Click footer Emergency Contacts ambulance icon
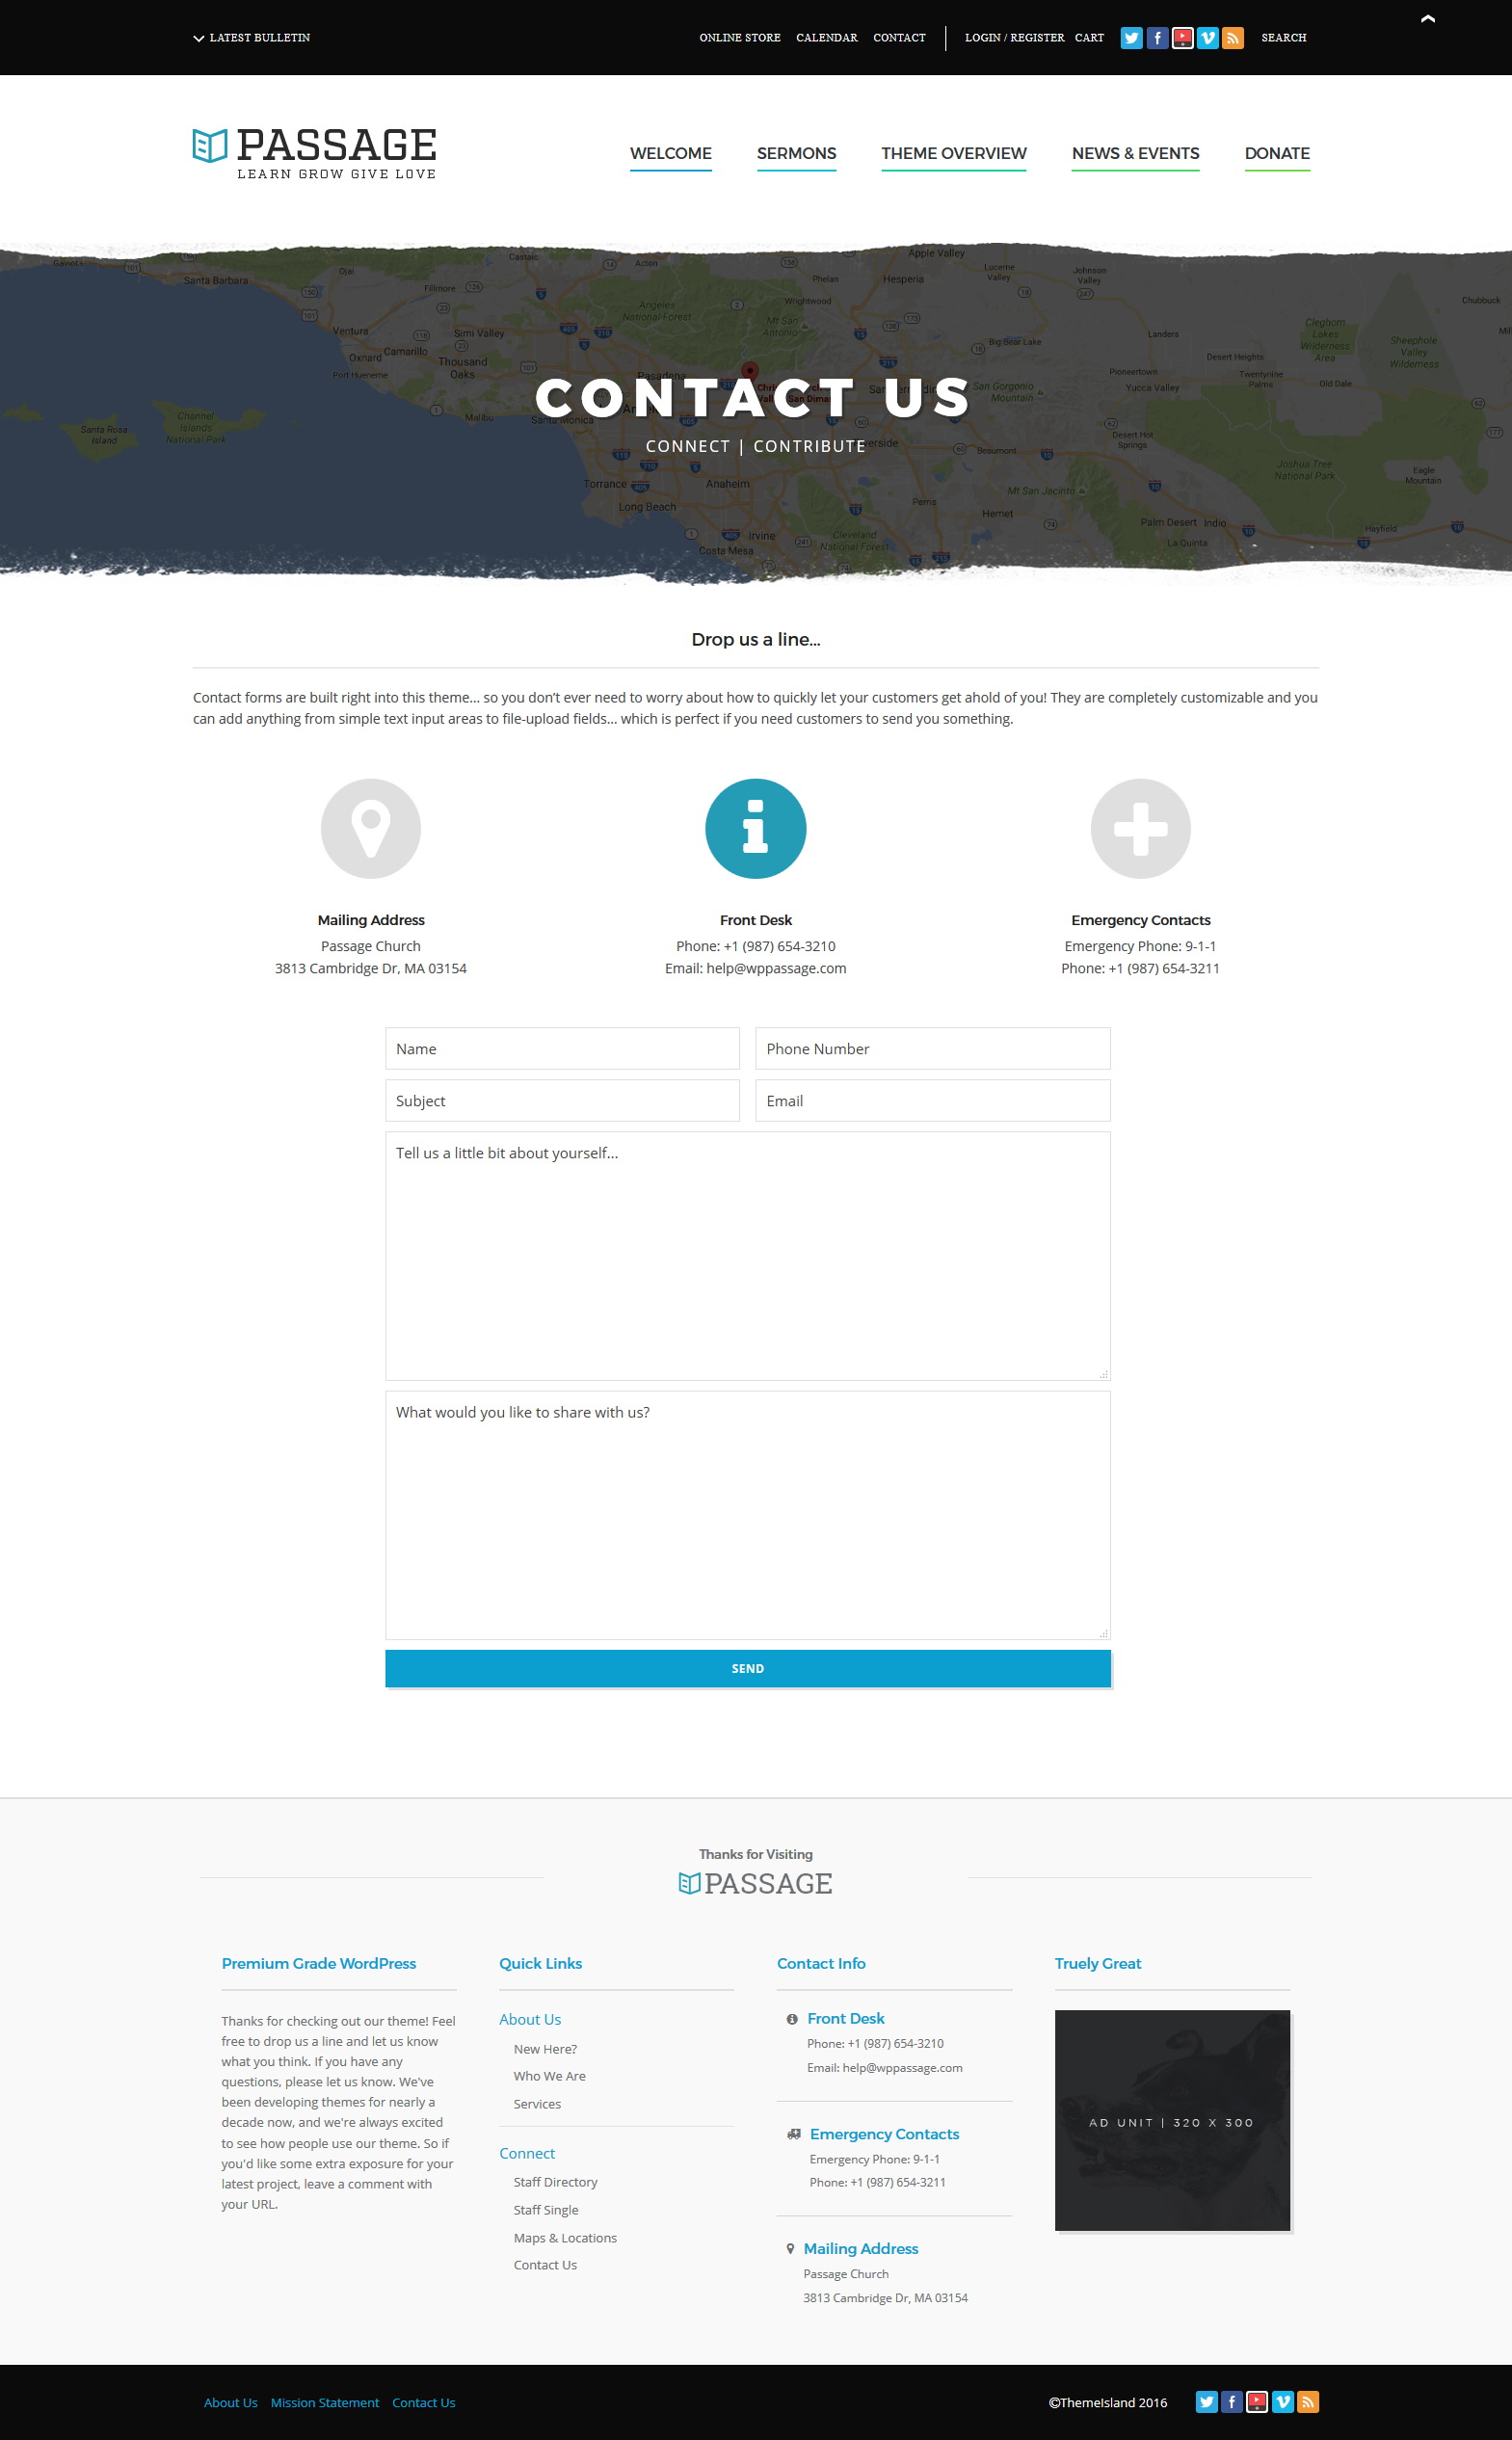Viewport: 1512px width, 2440px height. coord(794,2134)
